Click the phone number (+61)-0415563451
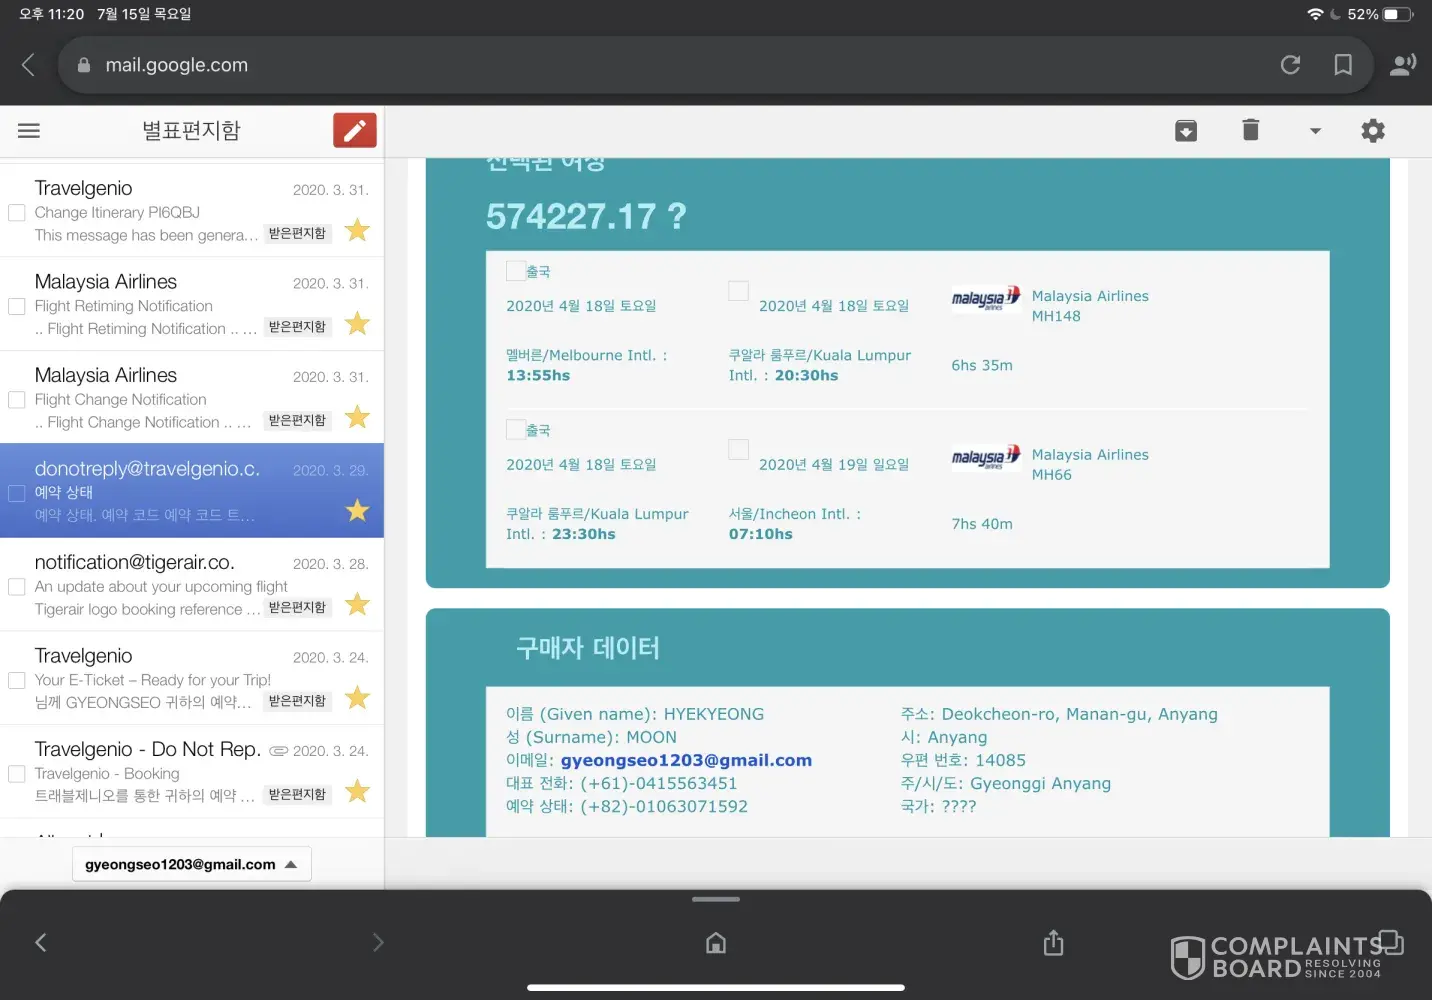 [x=658, y=783]
